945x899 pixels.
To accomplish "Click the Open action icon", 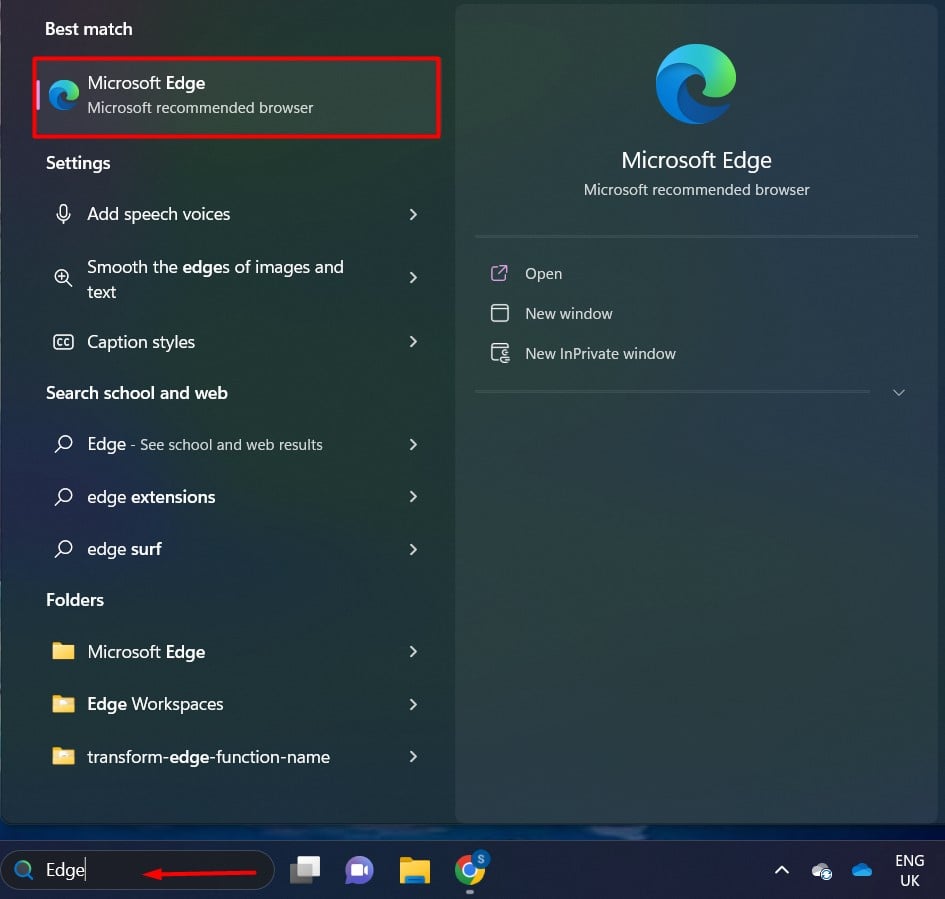I will point(499,273).
